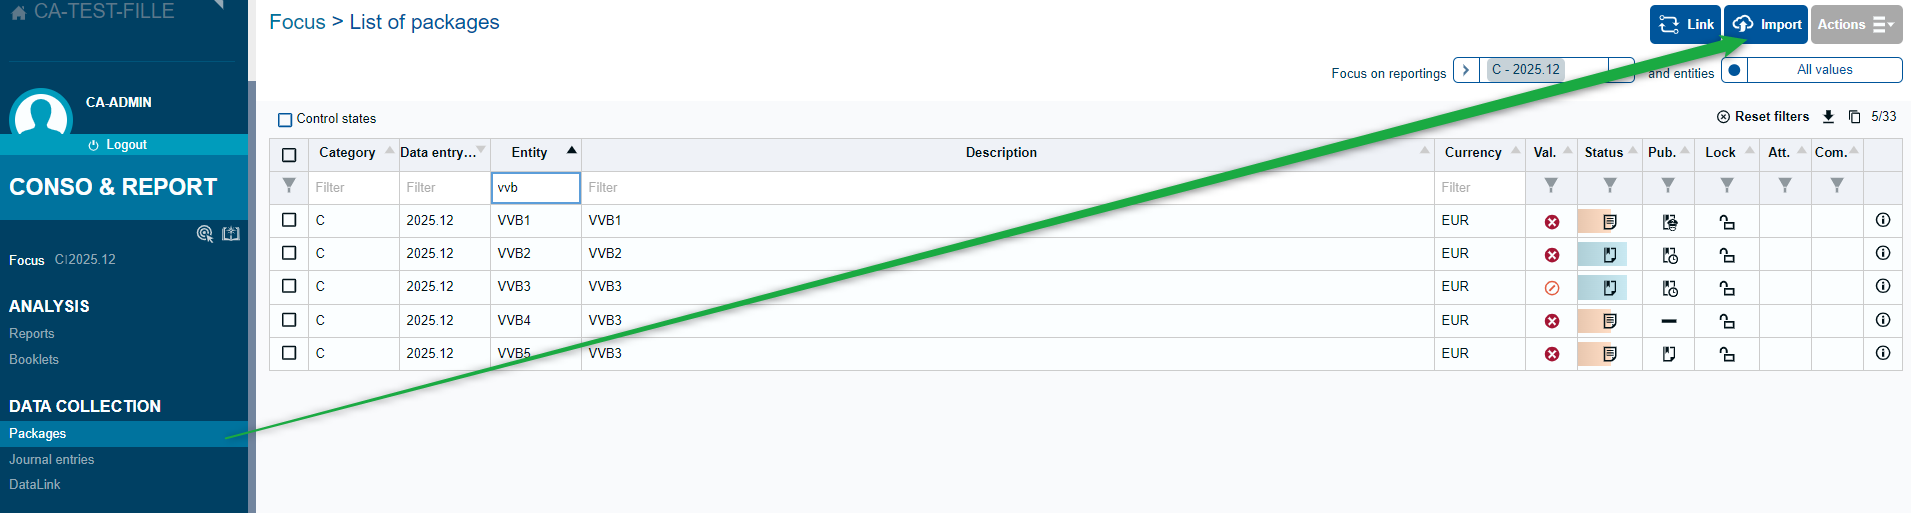Open info for the VVB2 row
This screenshot has width=1911, height=513.
(1883, 253)
